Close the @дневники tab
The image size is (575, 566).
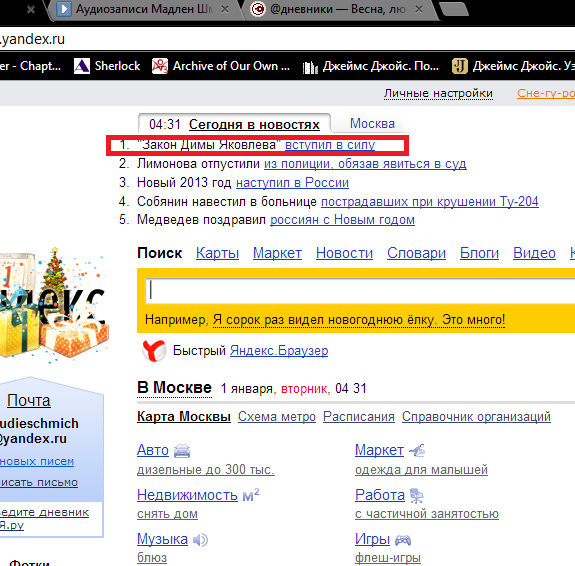coord(419,9)
